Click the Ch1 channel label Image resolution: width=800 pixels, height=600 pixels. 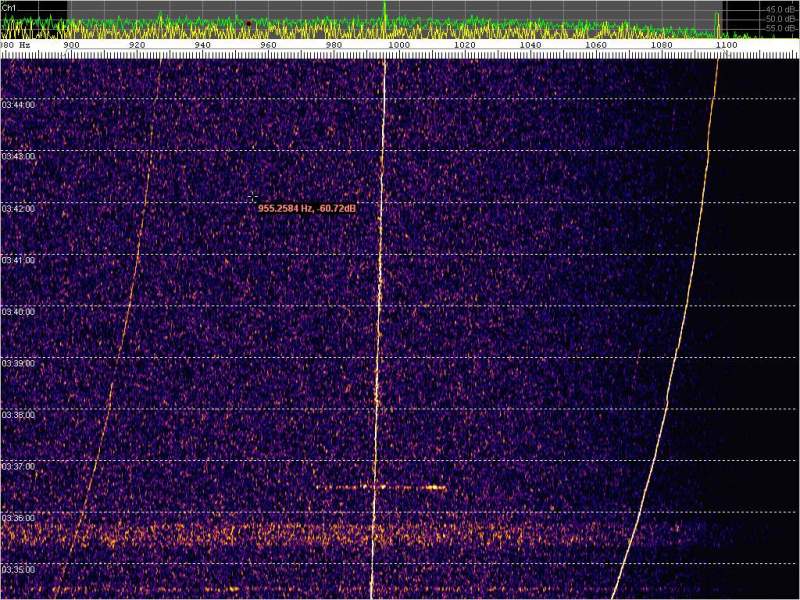pos(9,6)
